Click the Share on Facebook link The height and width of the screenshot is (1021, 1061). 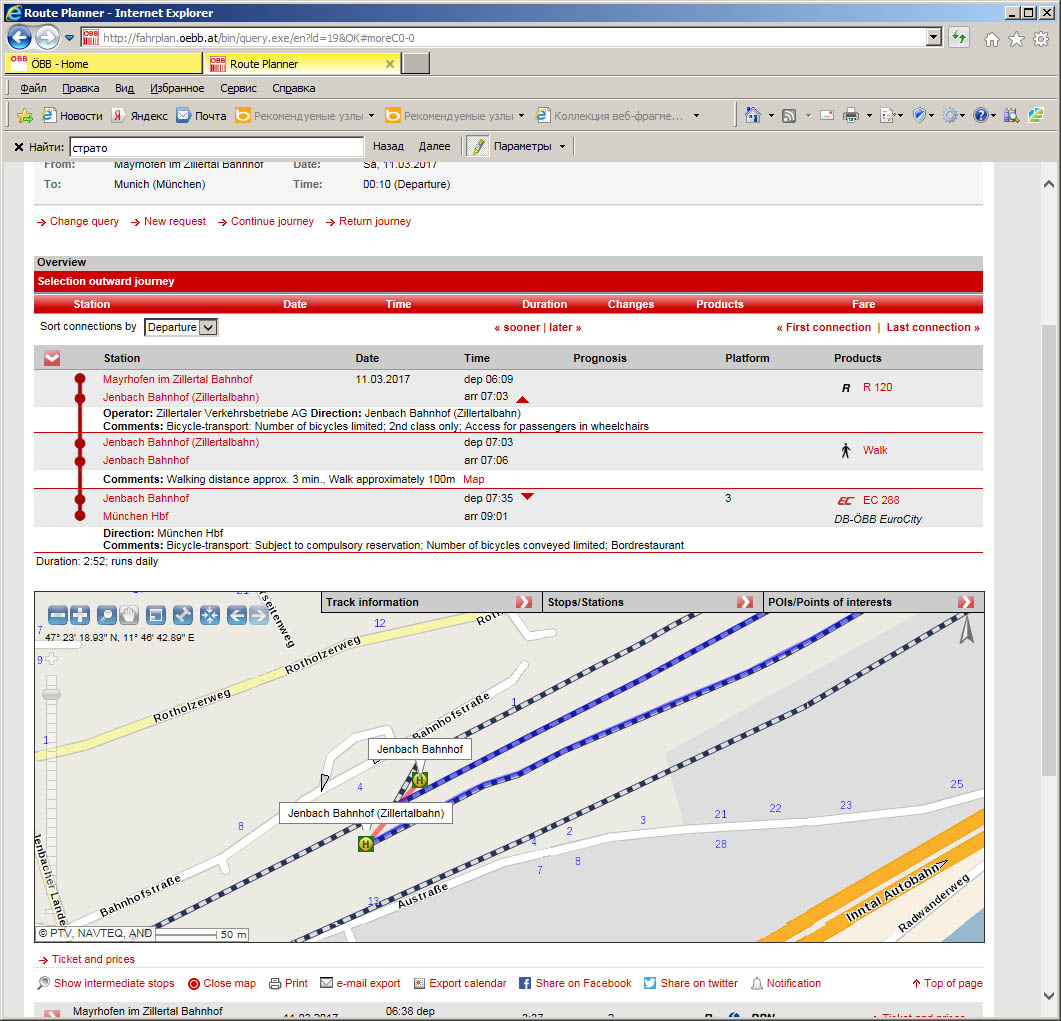(583, 983)
